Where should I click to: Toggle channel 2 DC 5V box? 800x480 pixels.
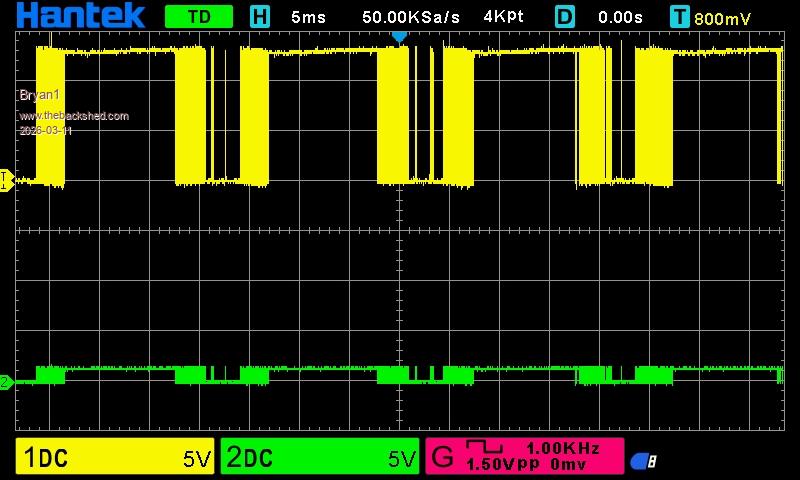point(320,458)
